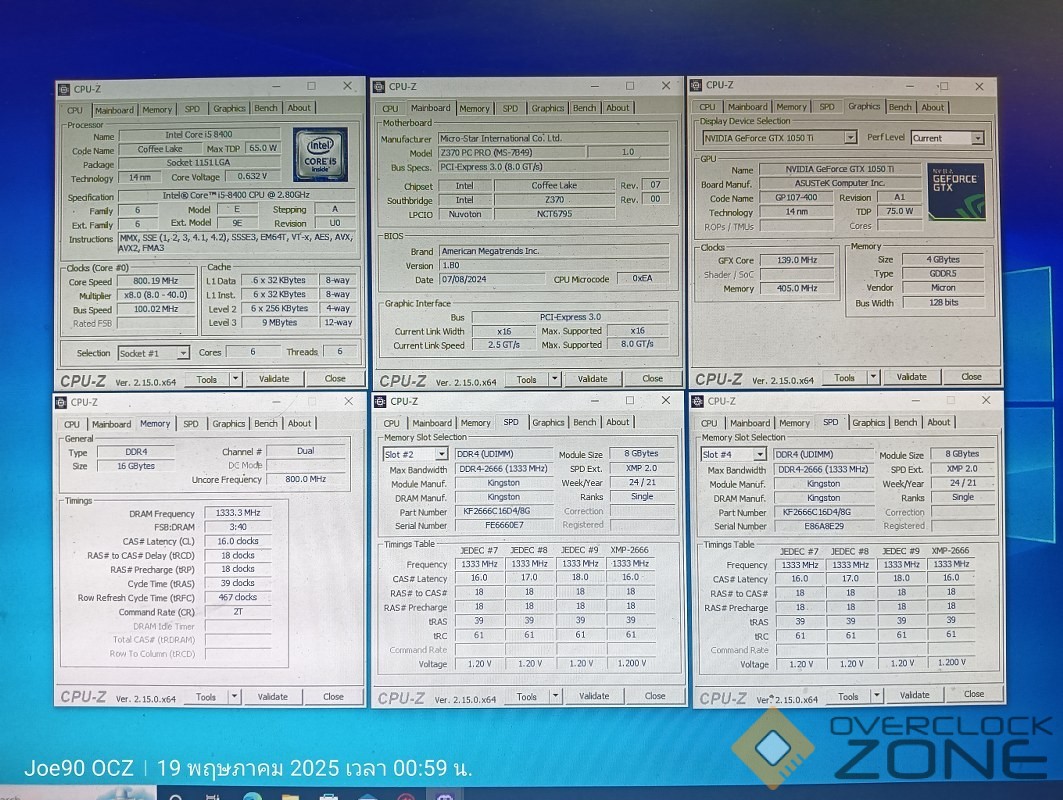The height and width of the screenshot is (800, 1063).
Task: Click CPU-Z title icon in the GTX 1050 Ti window
Action: coord(696,86)
